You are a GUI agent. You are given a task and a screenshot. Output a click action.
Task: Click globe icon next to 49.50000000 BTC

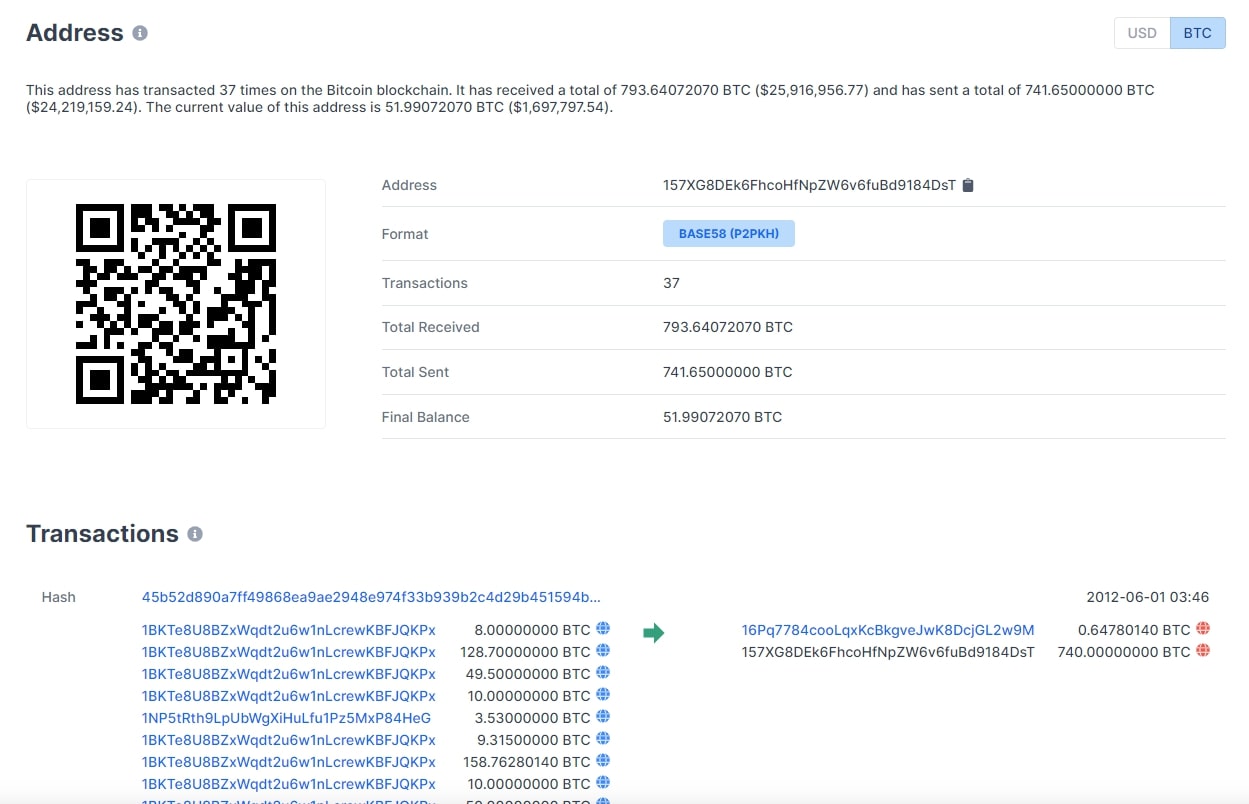pyautogui.click(x=603, y=673)
